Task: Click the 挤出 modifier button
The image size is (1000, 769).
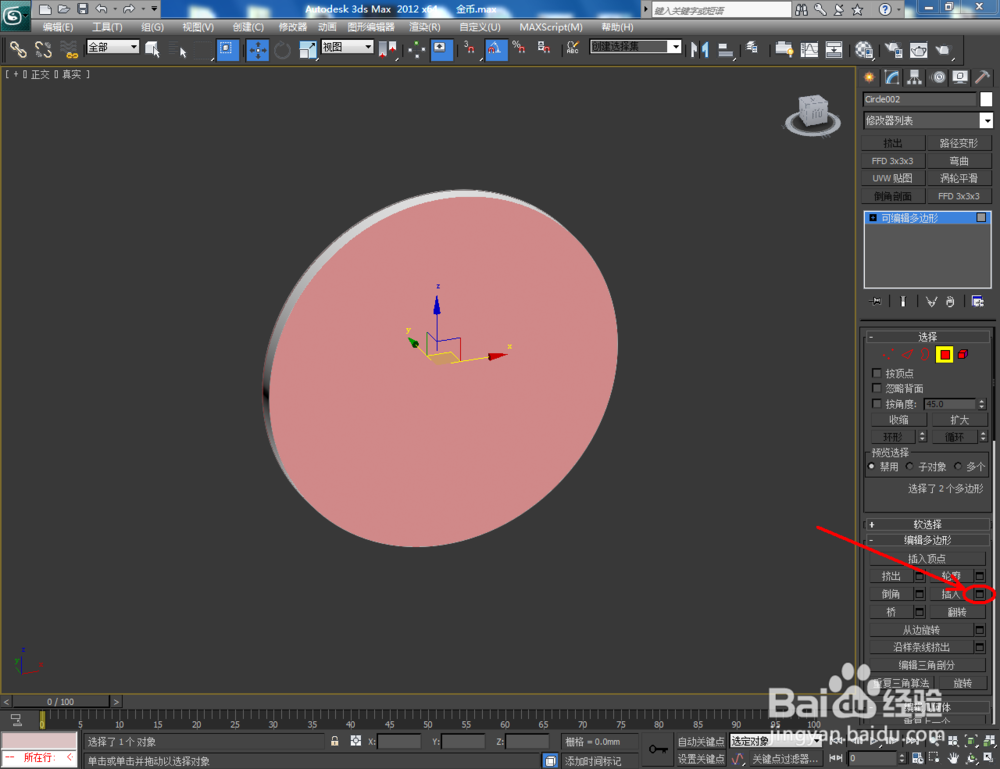Action: [x=893, y=142]
